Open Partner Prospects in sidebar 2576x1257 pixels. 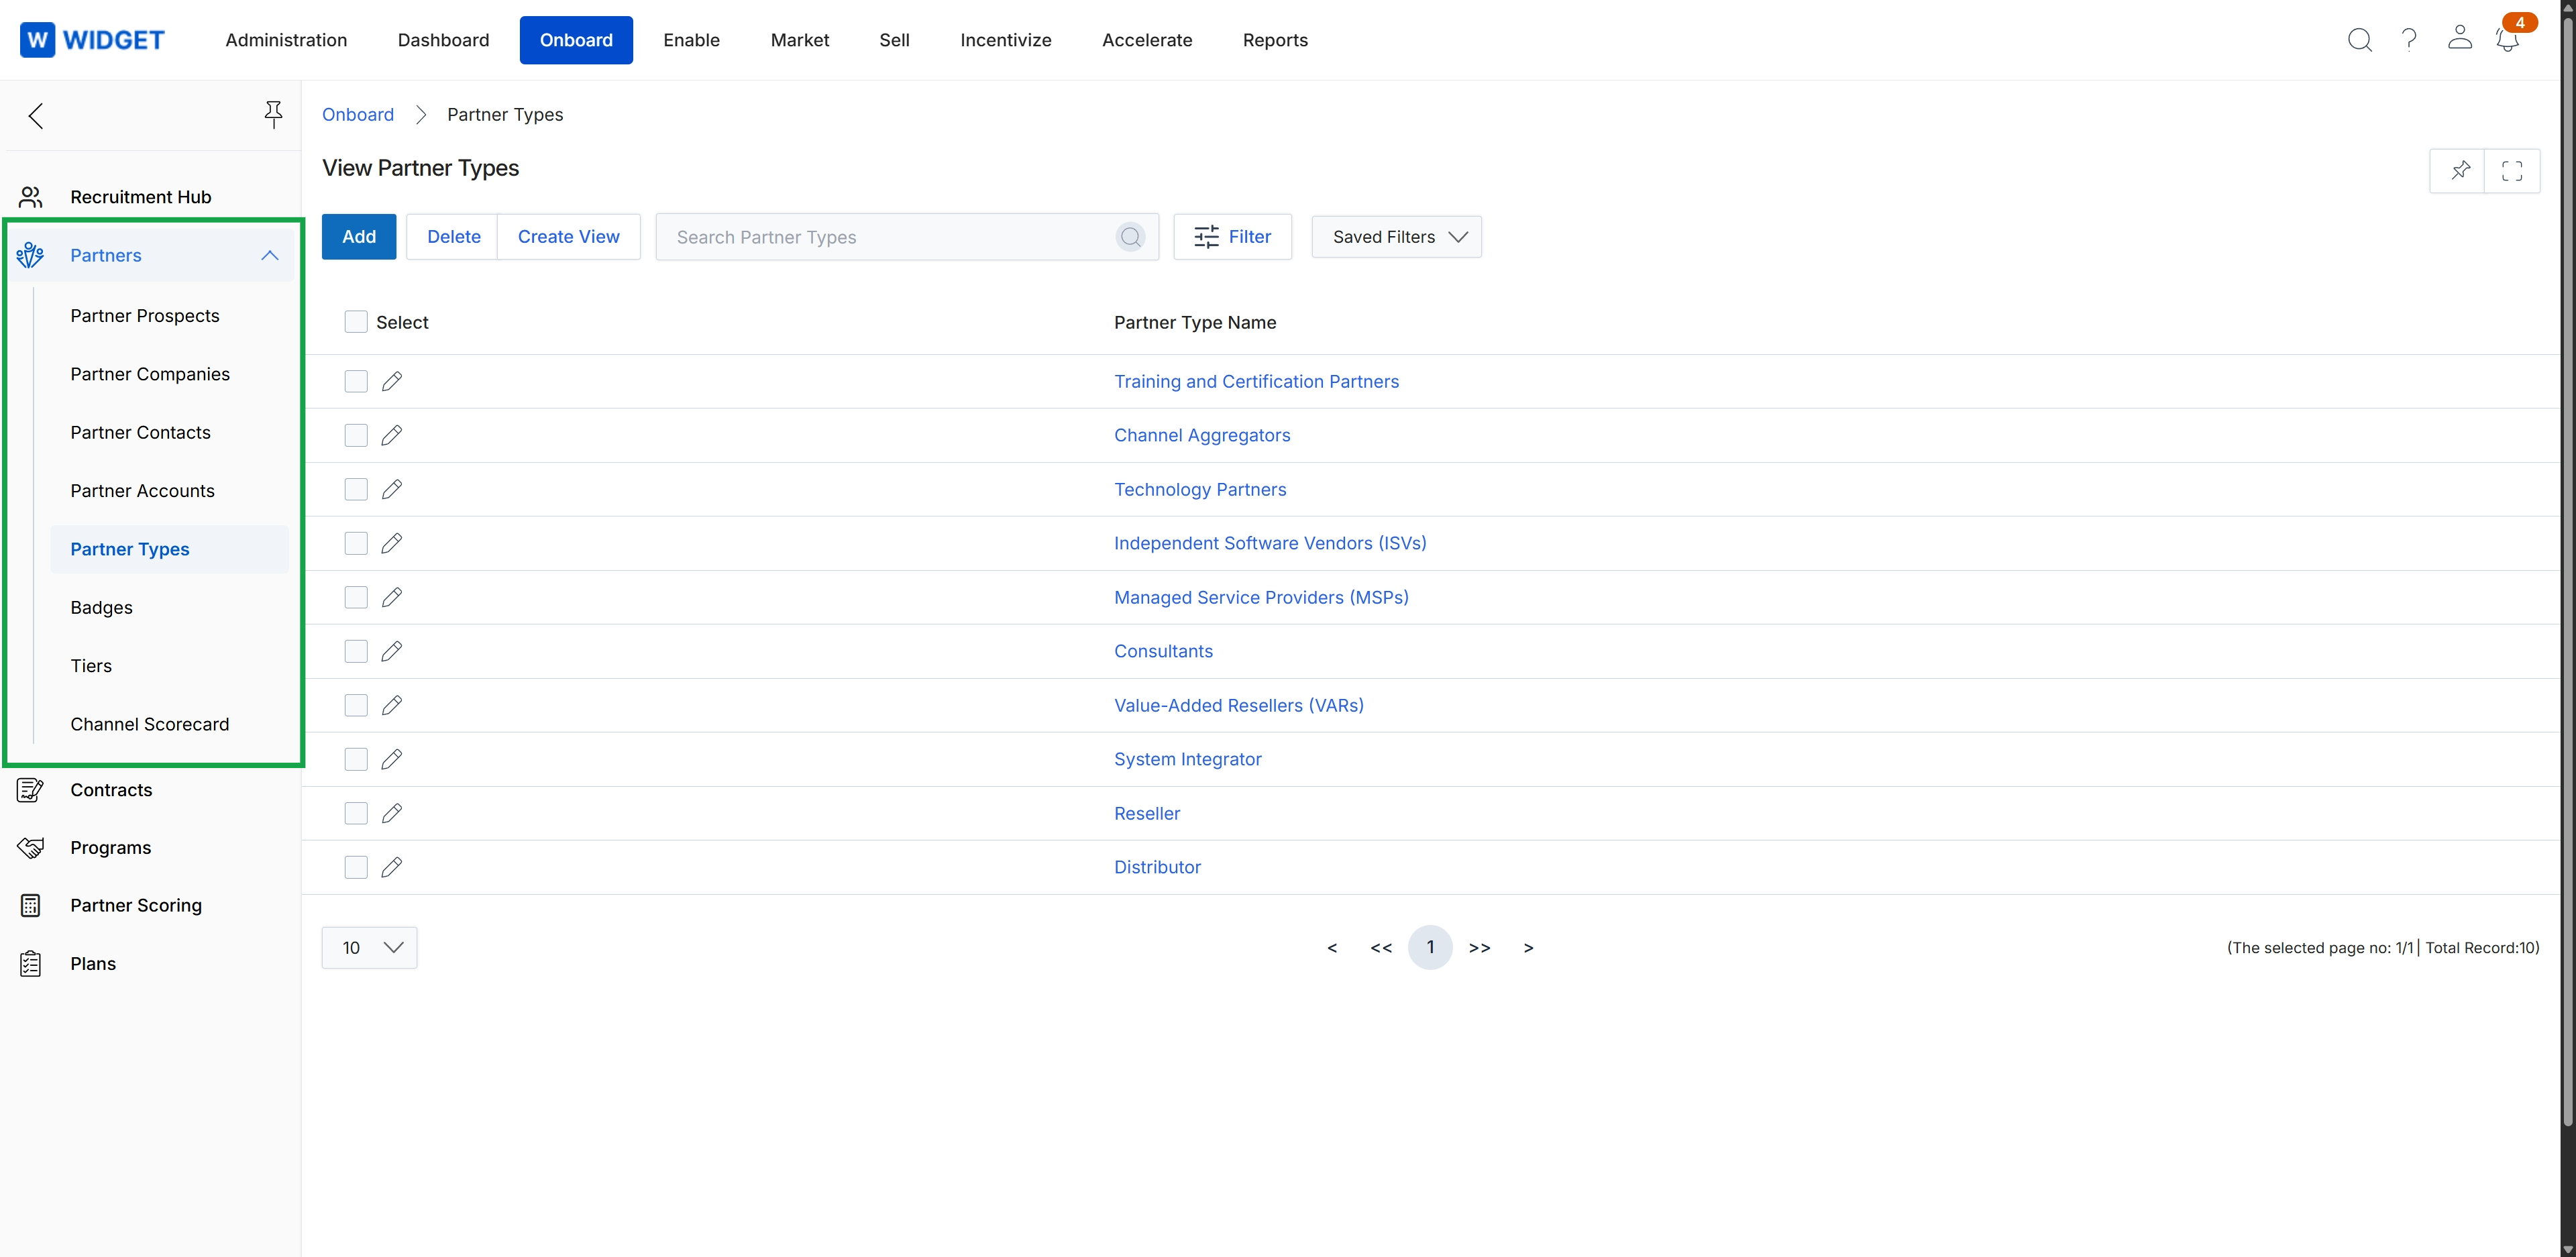(145, 316)
